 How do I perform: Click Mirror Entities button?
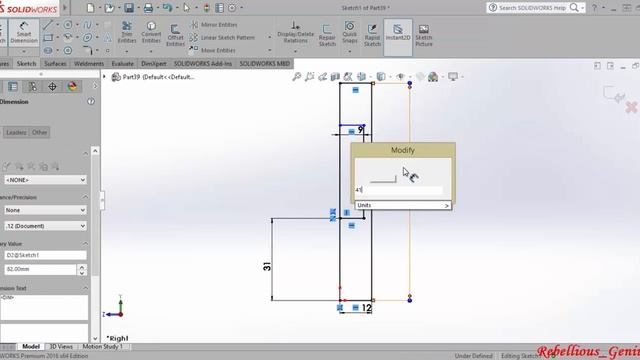click(x=214, y=25)
